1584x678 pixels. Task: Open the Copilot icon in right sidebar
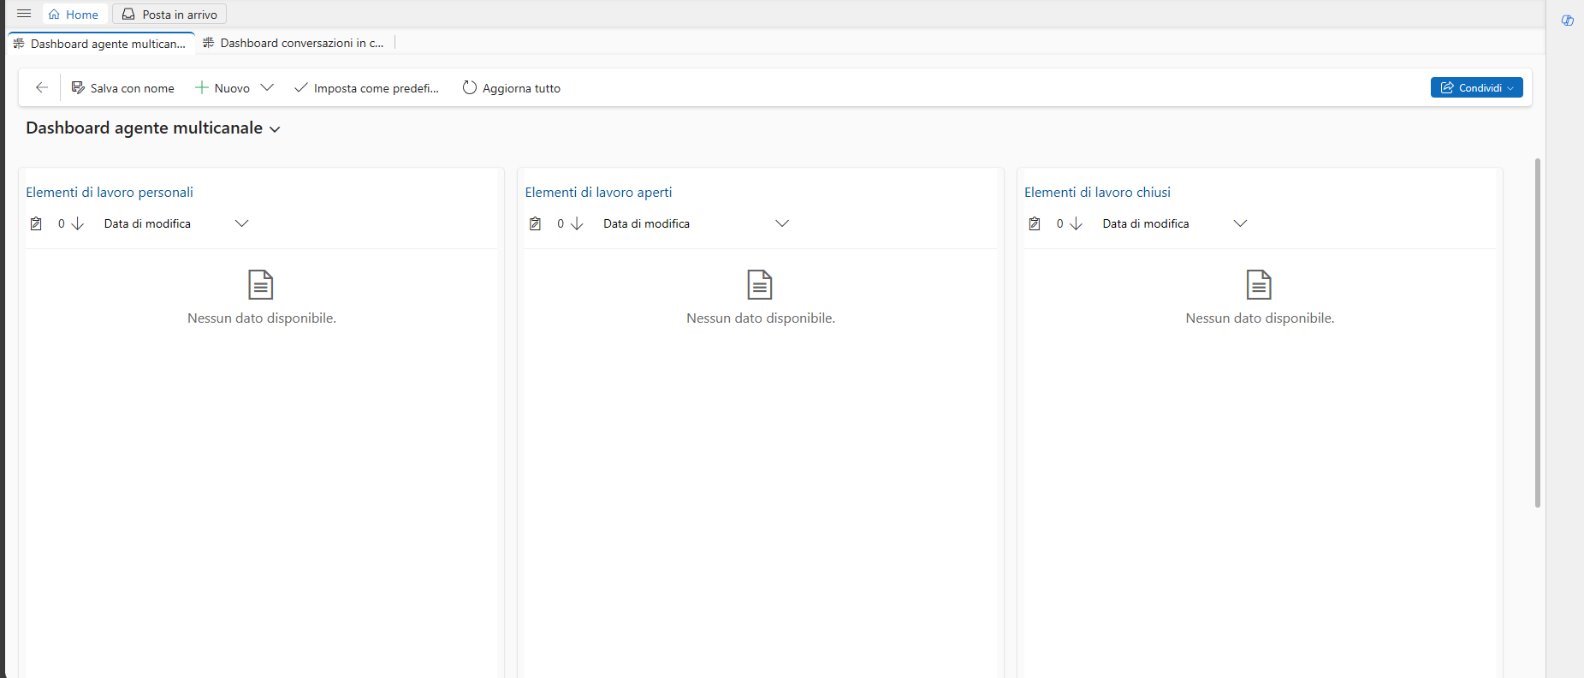(1567, 20)
